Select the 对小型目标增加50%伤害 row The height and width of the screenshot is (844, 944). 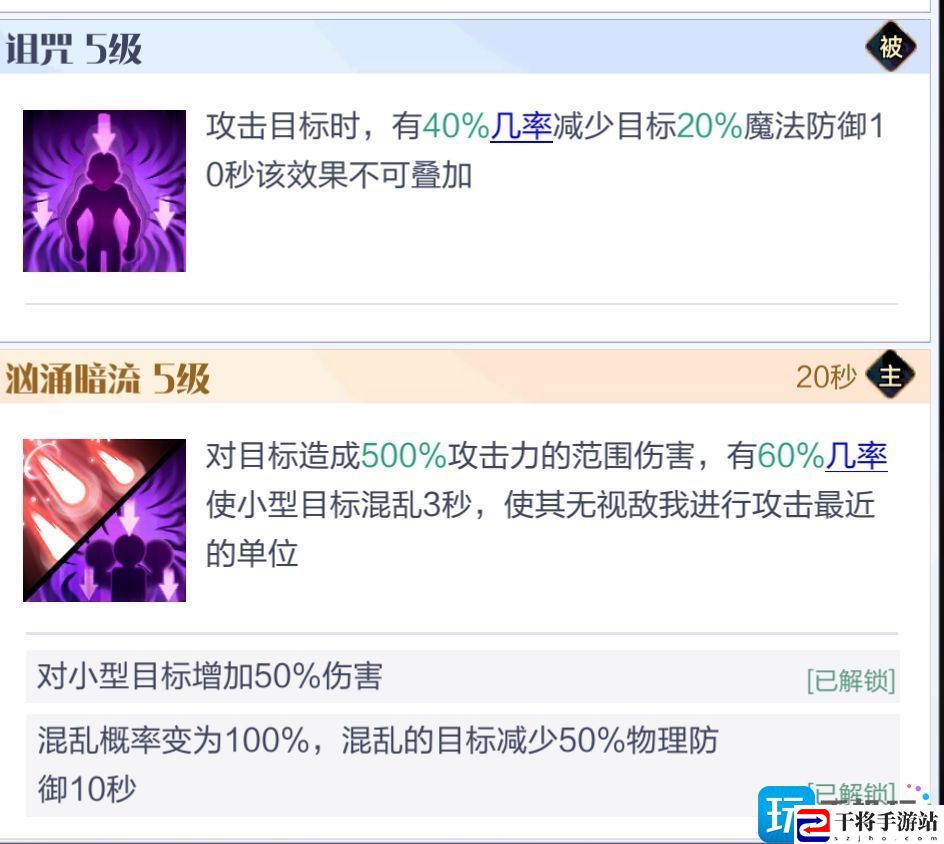point(462,676)
